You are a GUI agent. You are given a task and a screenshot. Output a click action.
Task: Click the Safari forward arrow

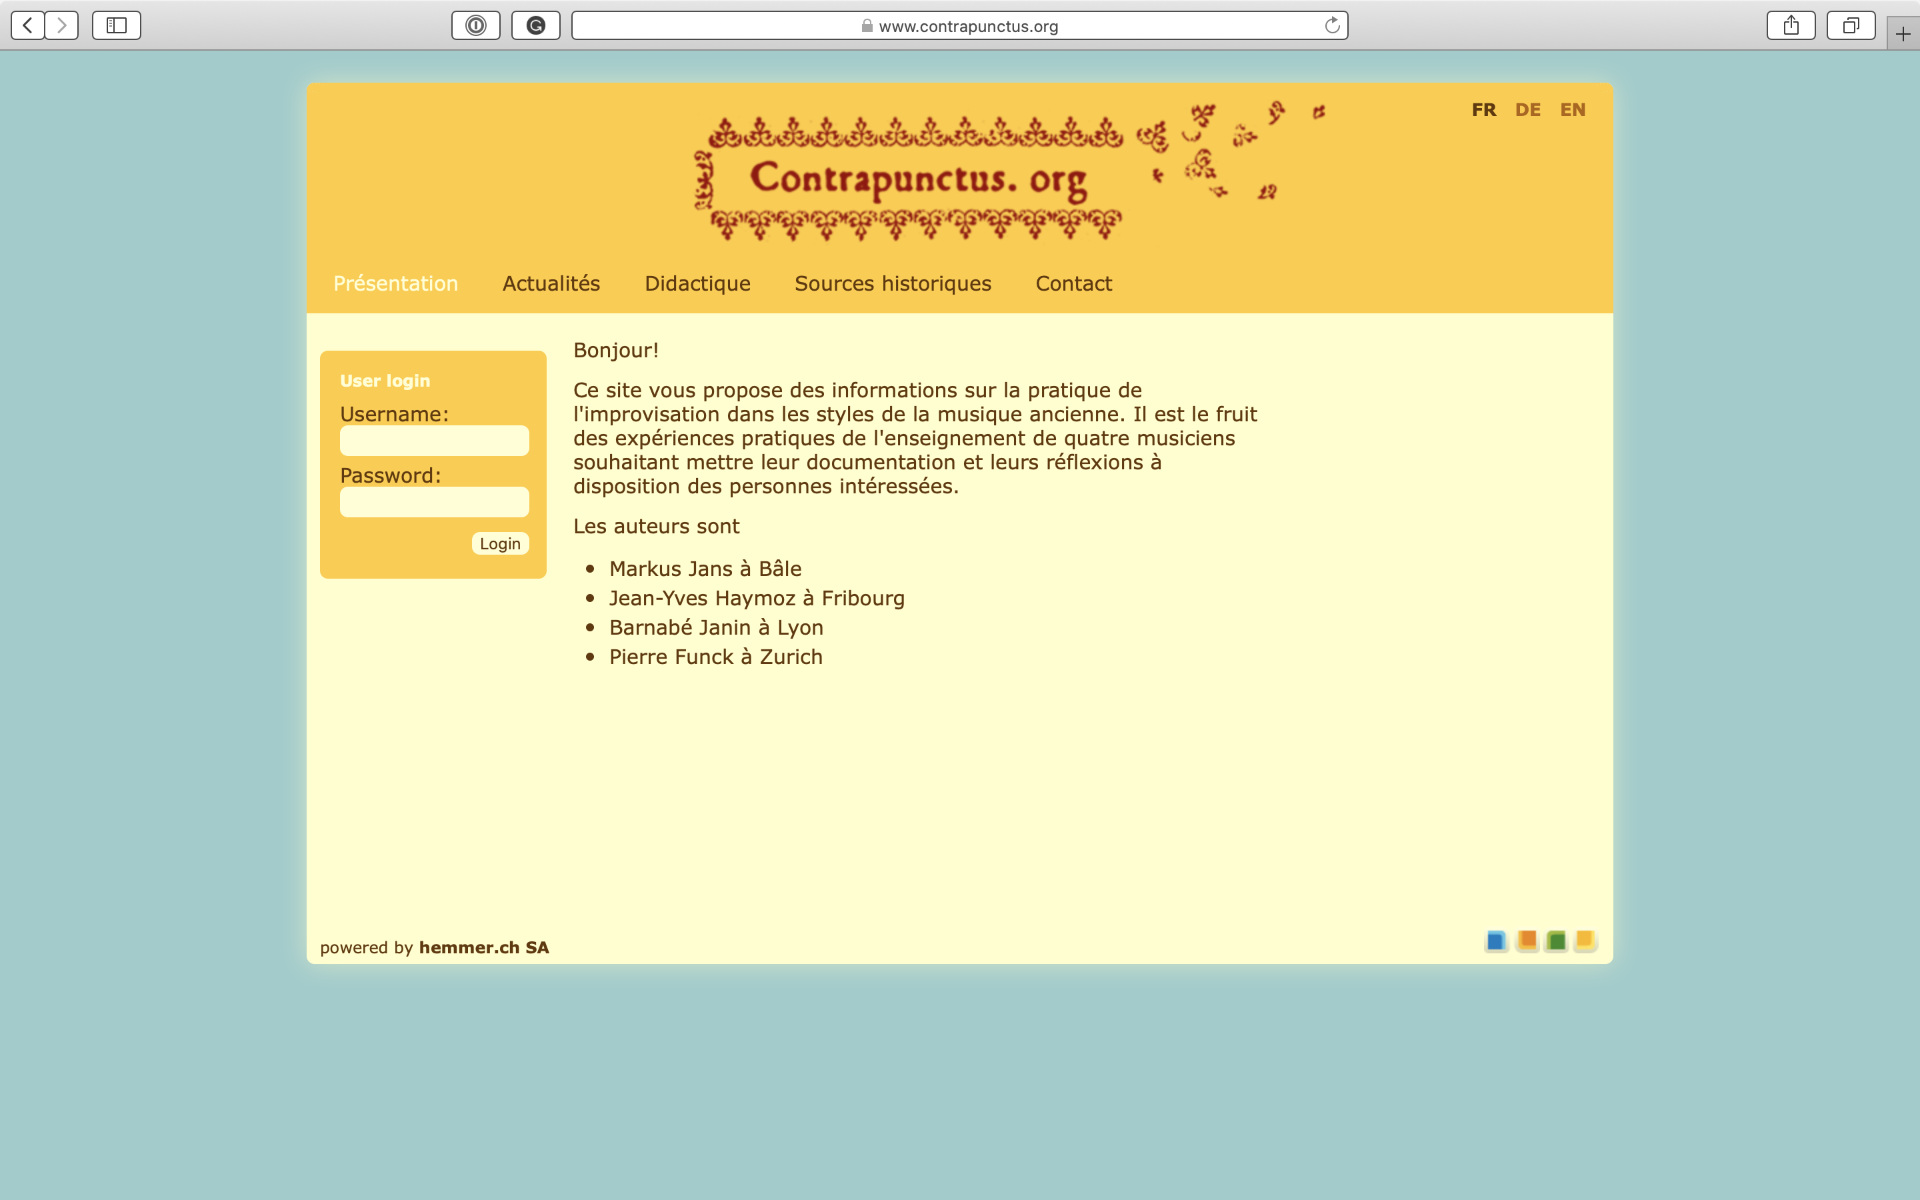[62, 26]
